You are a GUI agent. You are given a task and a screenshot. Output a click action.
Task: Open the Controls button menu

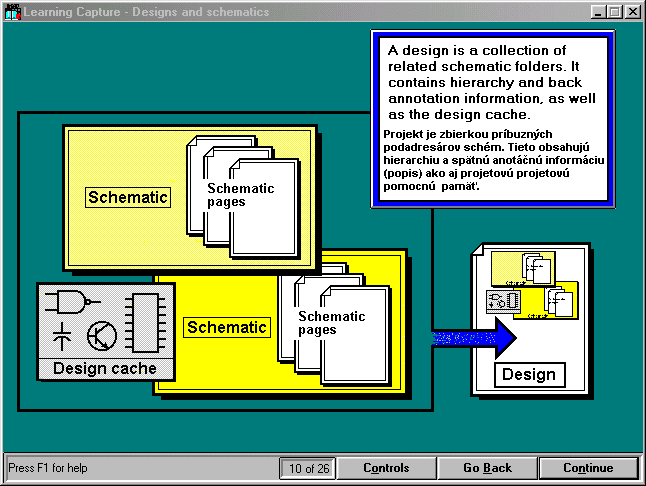[386, 468]
